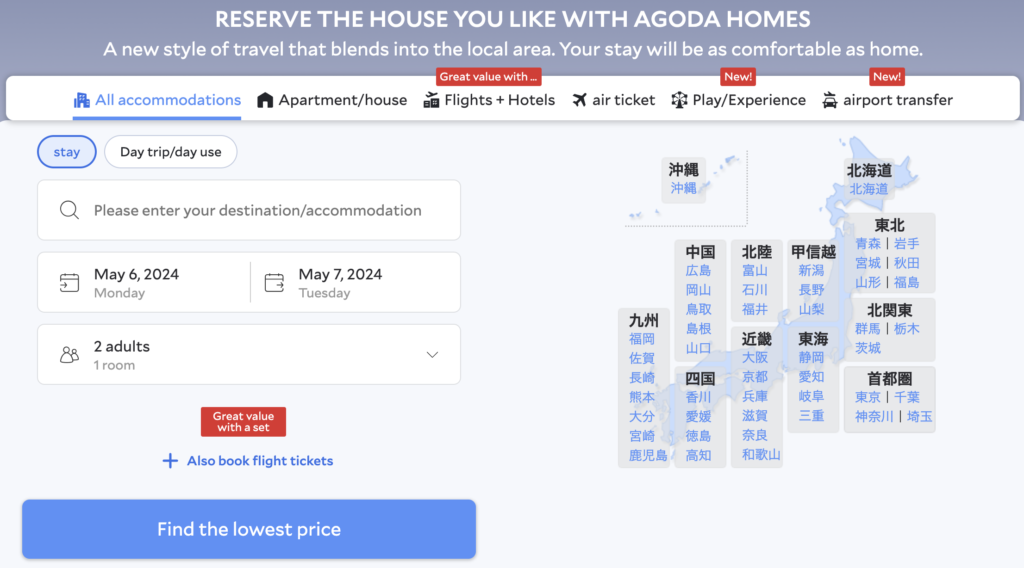Expand the 2 adults guest dropdown chevron

click(x=432, y=355)
